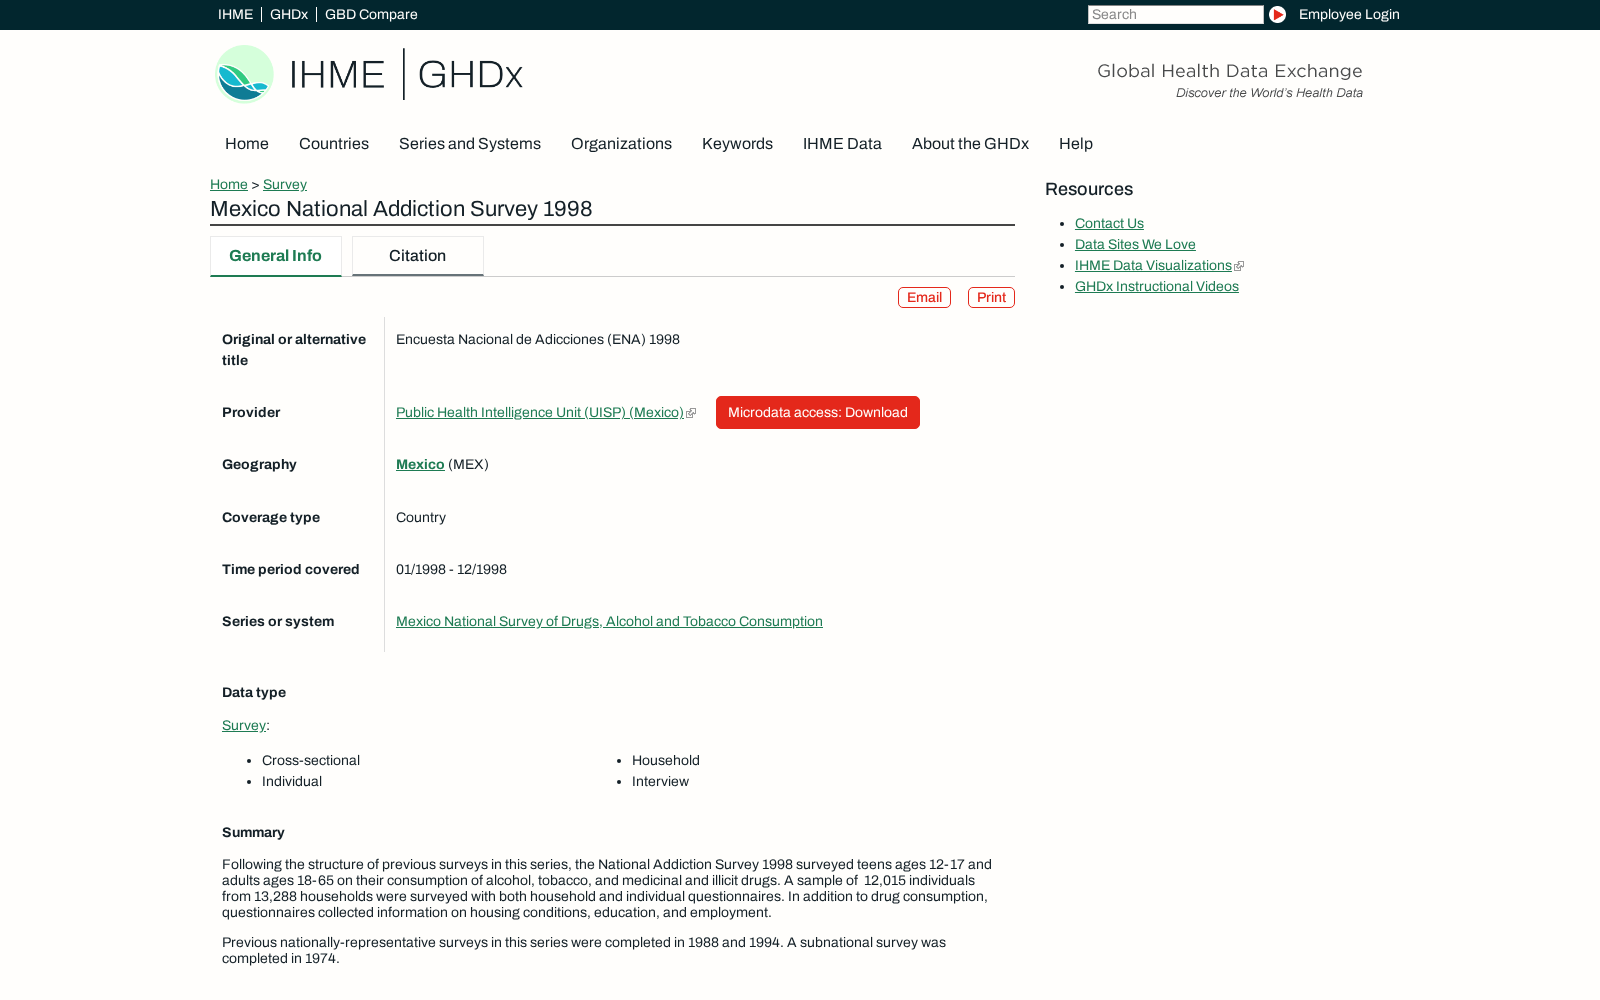Viewport: 1600px width, 1000px height.
Task: Open GHDx Instructional Videos link
Action: [1157, 287]
